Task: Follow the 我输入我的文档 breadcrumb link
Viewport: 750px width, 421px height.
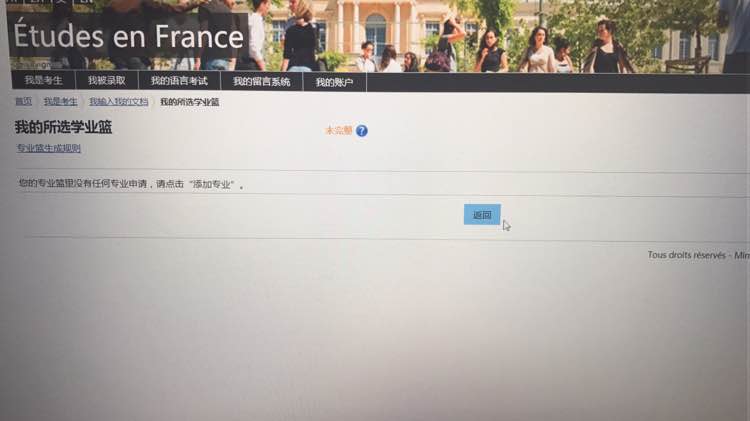Action: click(x=119, y=101)
